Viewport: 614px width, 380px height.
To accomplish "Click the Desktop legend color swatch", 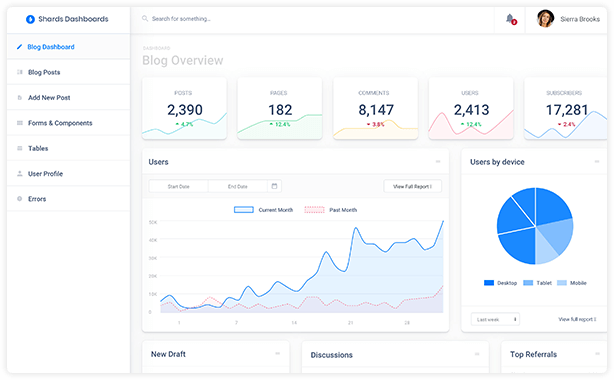I will (489, 283).
